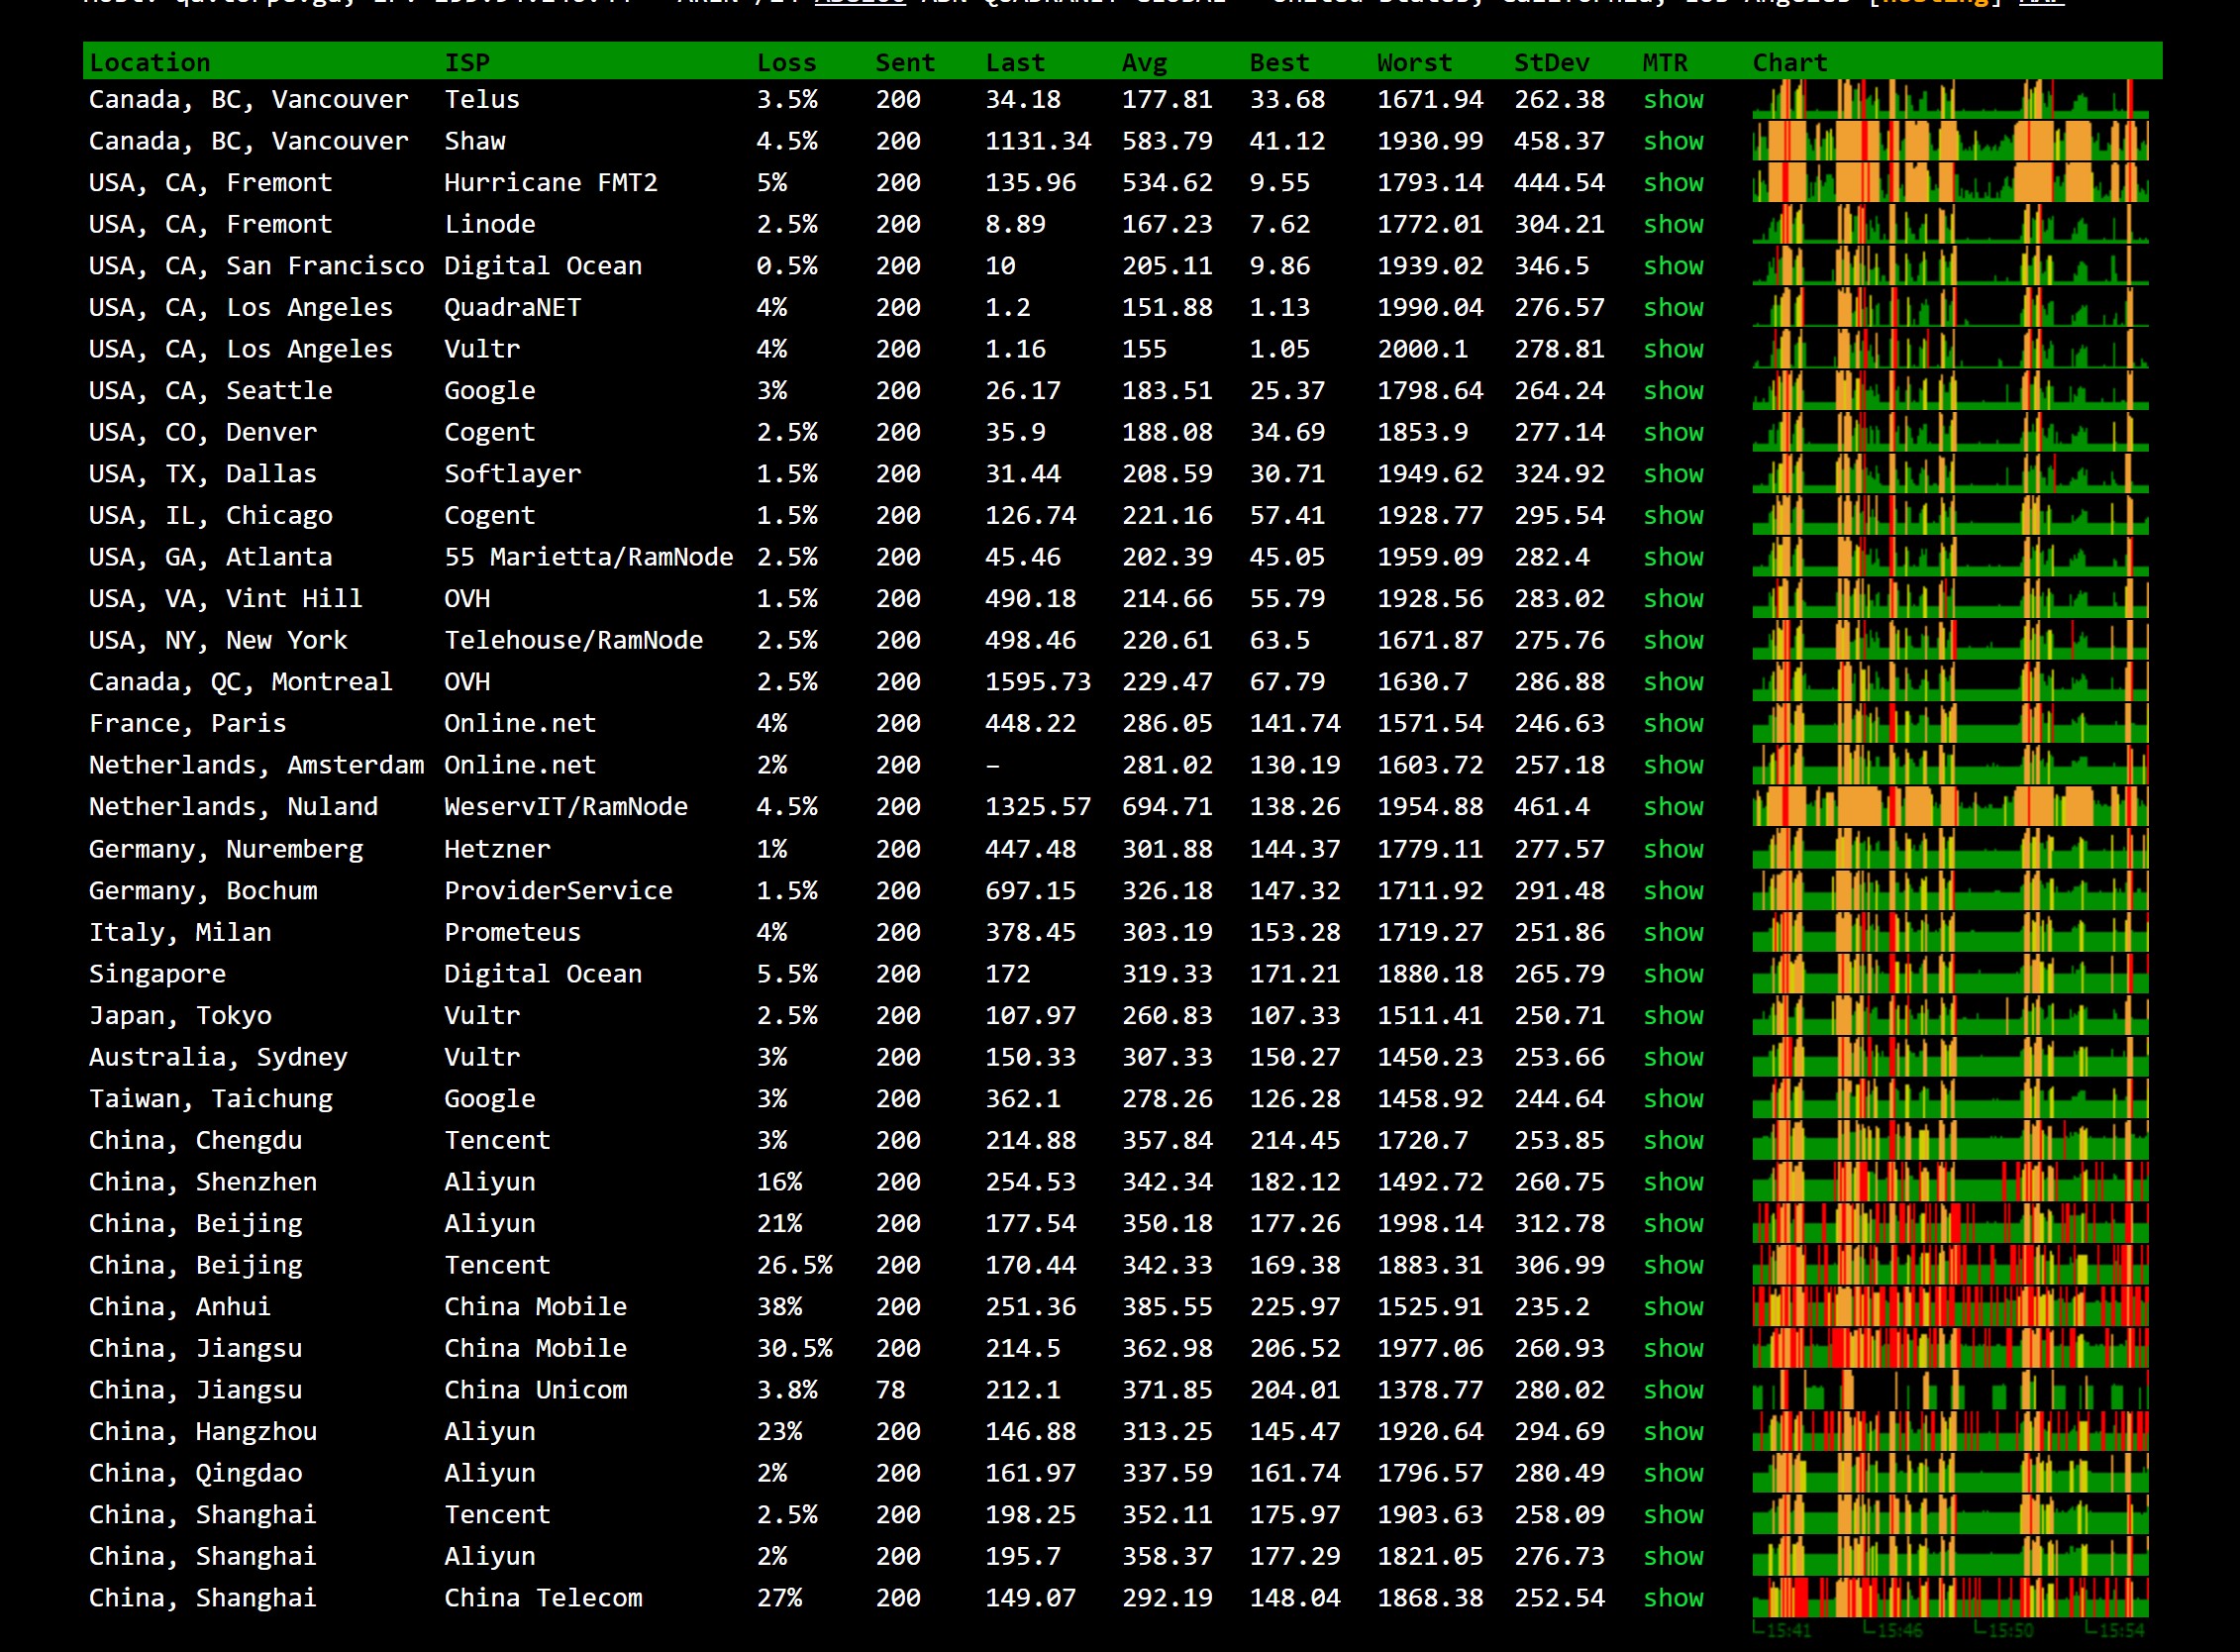
Task: Click show on the Hetzner Nuremberg row
Action: [1672, 849]
